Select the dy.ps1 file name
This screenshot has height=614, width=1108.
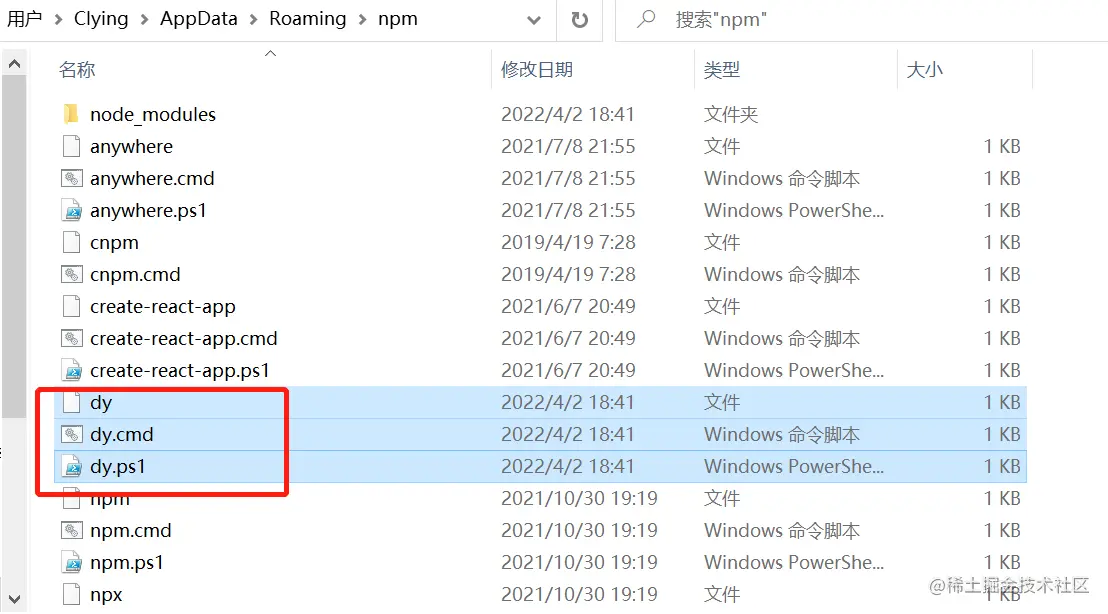click(x=117, y=466)
